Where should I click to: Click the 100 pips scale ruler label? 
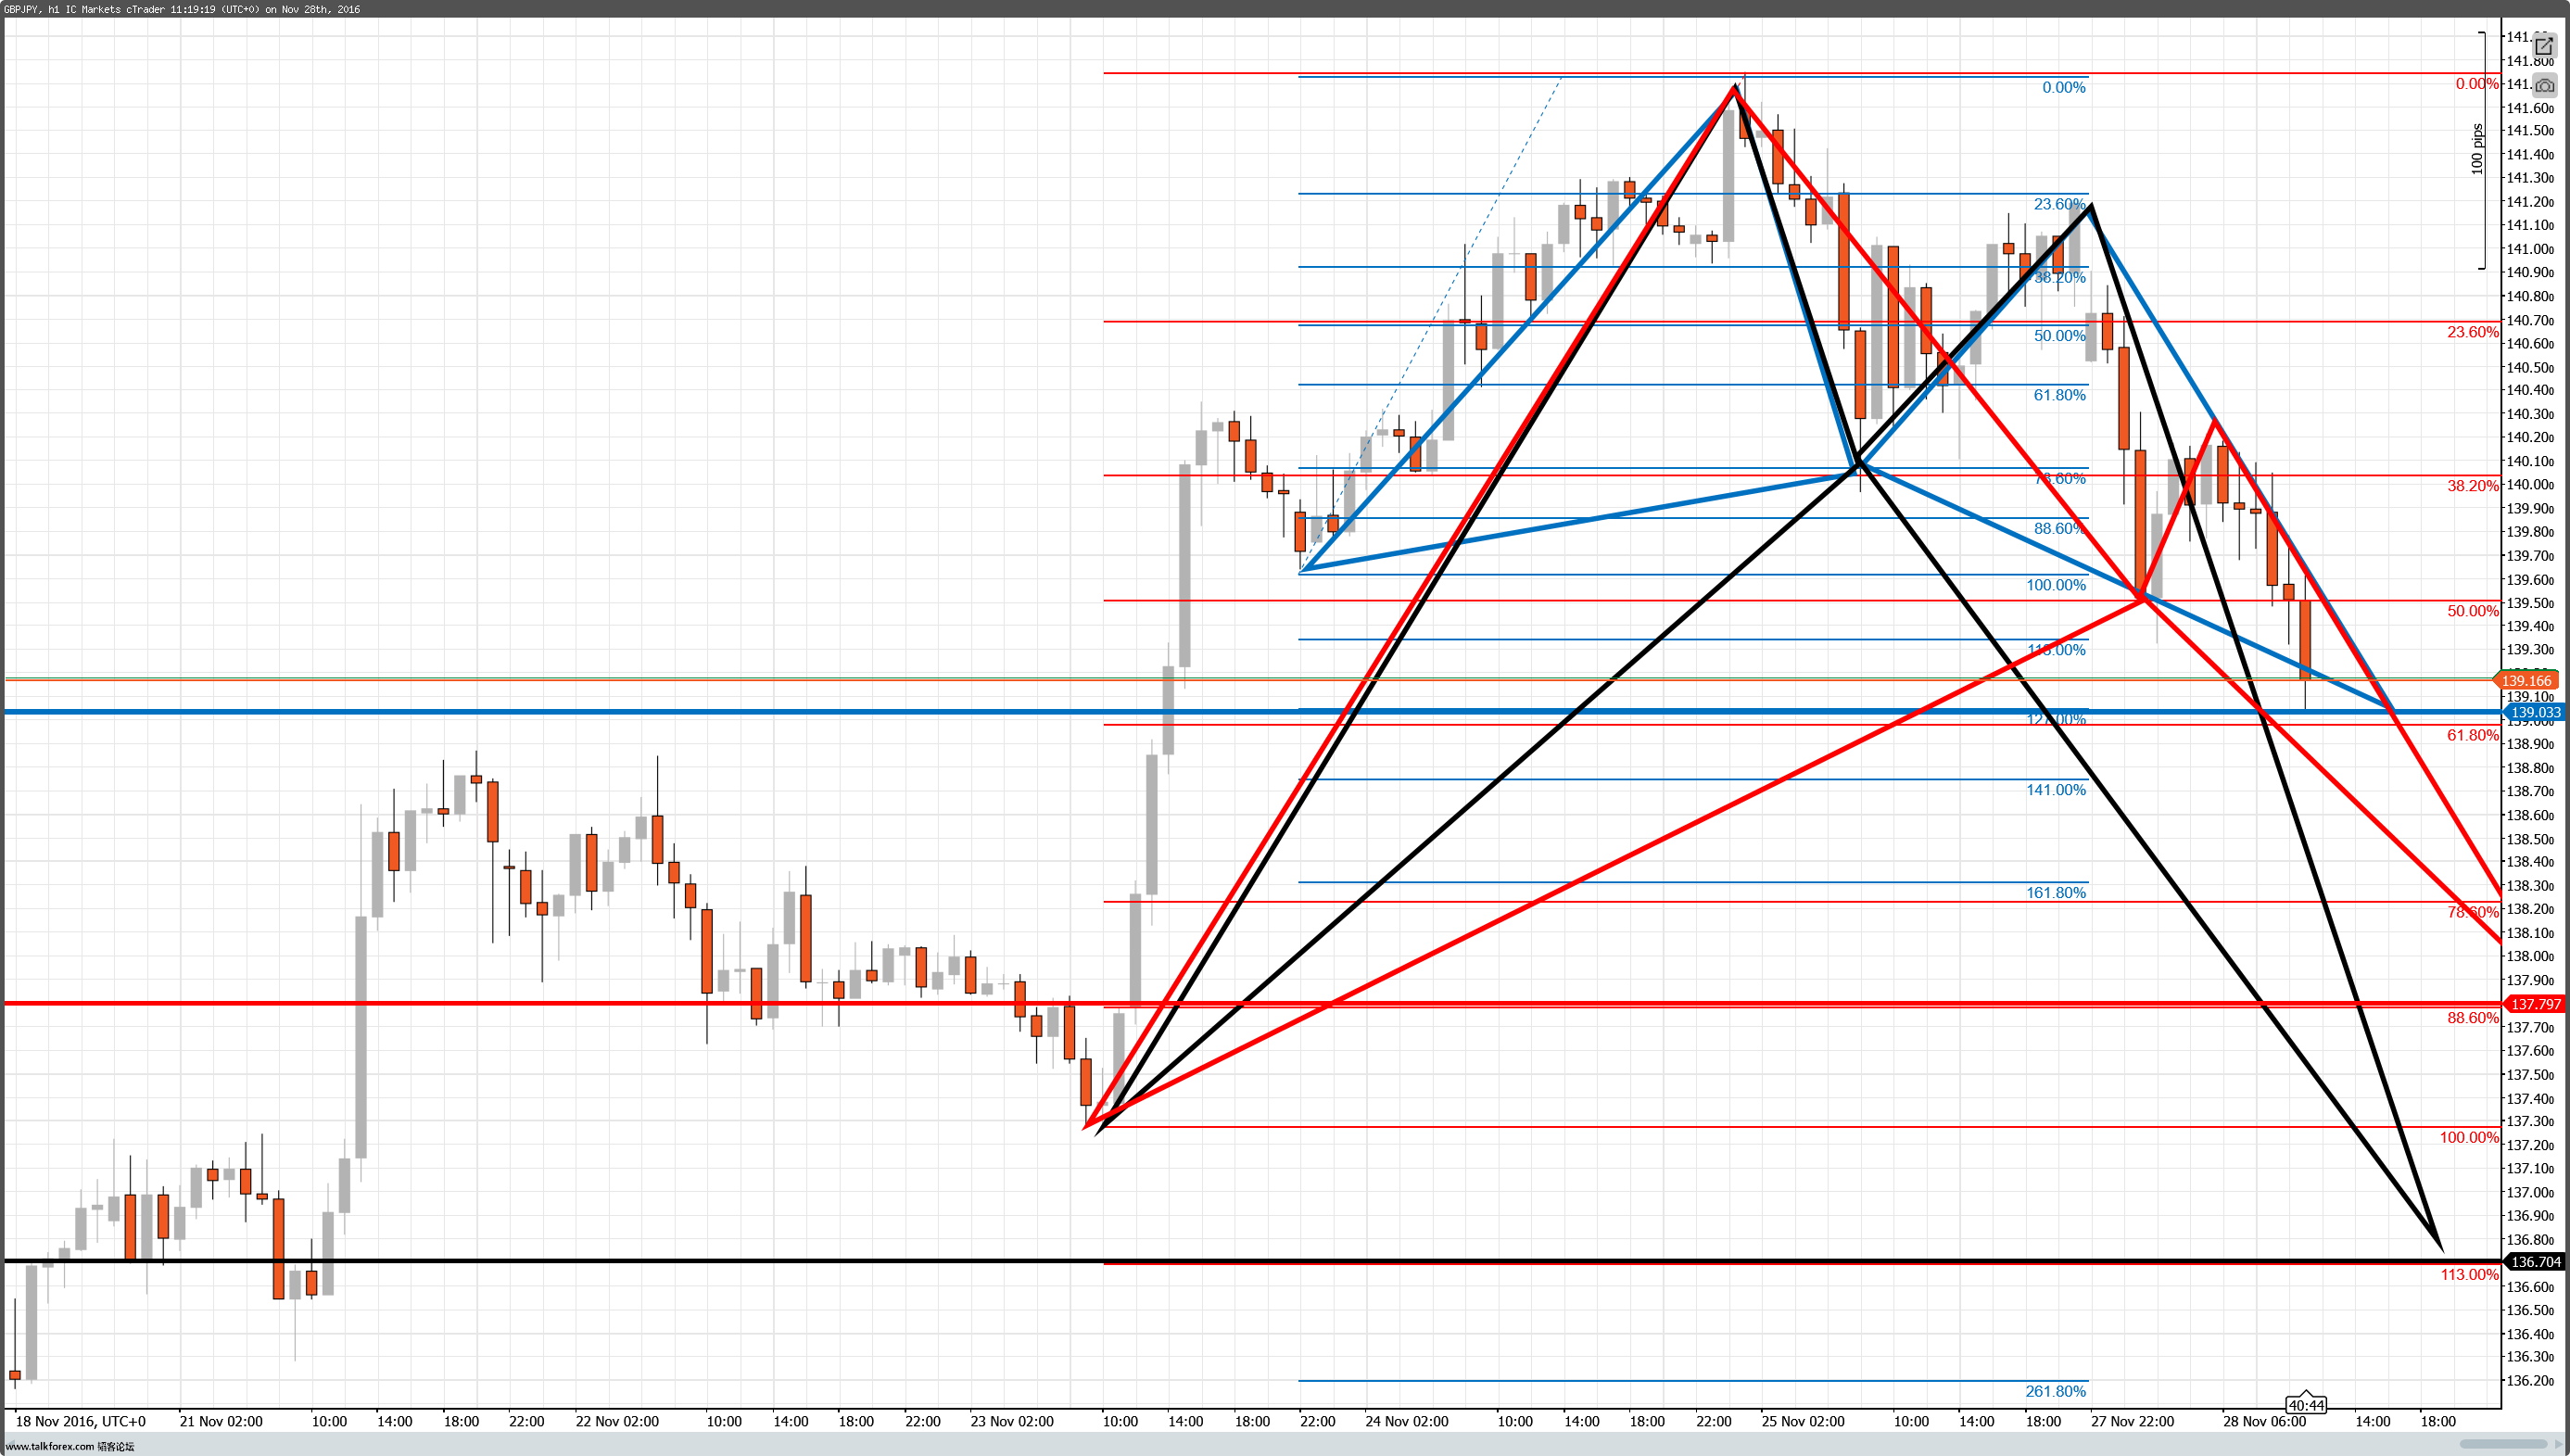coord(2477,149)
